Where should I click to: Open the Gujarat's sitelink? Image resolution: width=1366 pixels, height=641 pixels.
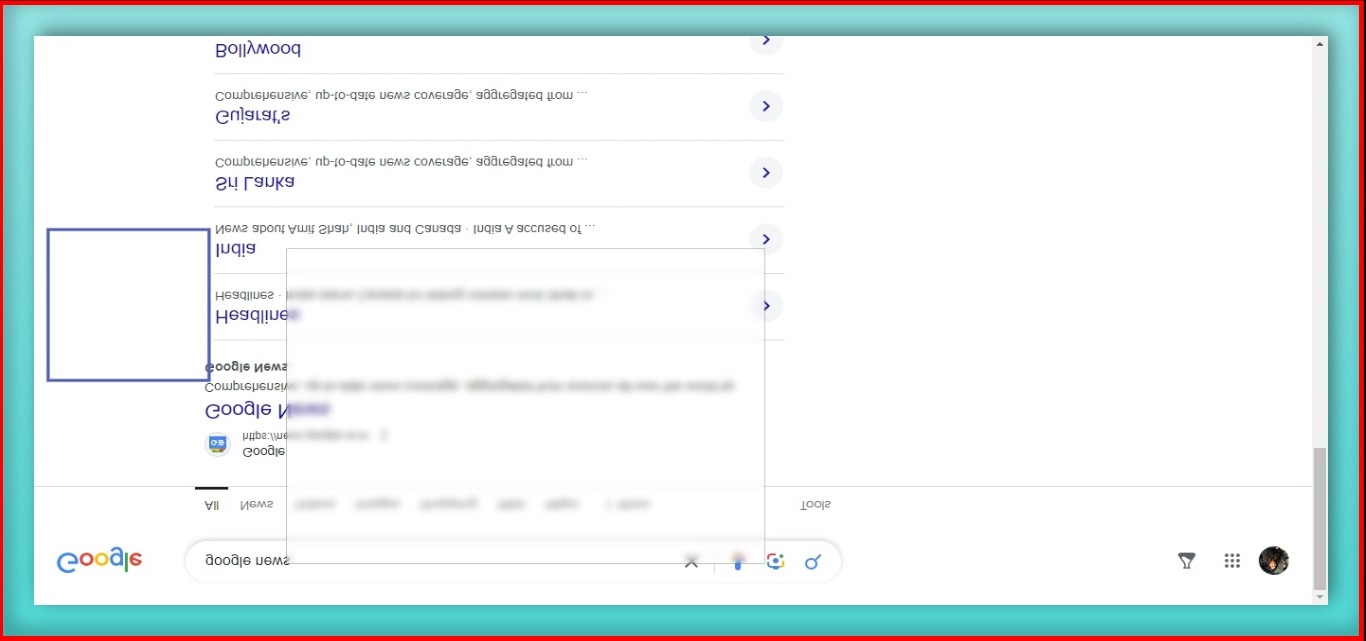253,116
